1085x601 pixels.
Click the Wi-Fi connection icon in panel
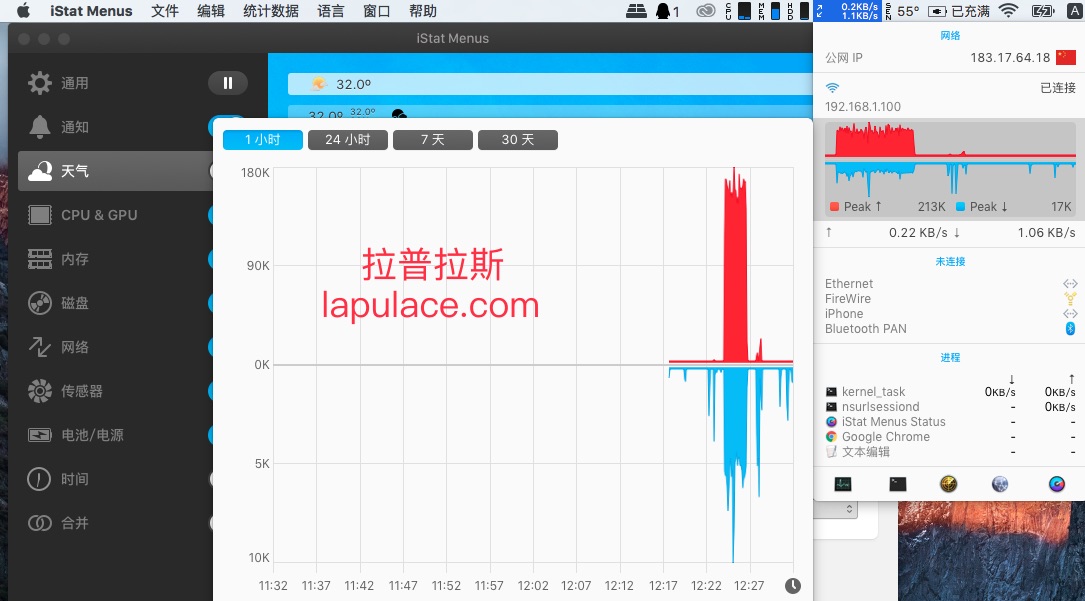click(832, 88)
